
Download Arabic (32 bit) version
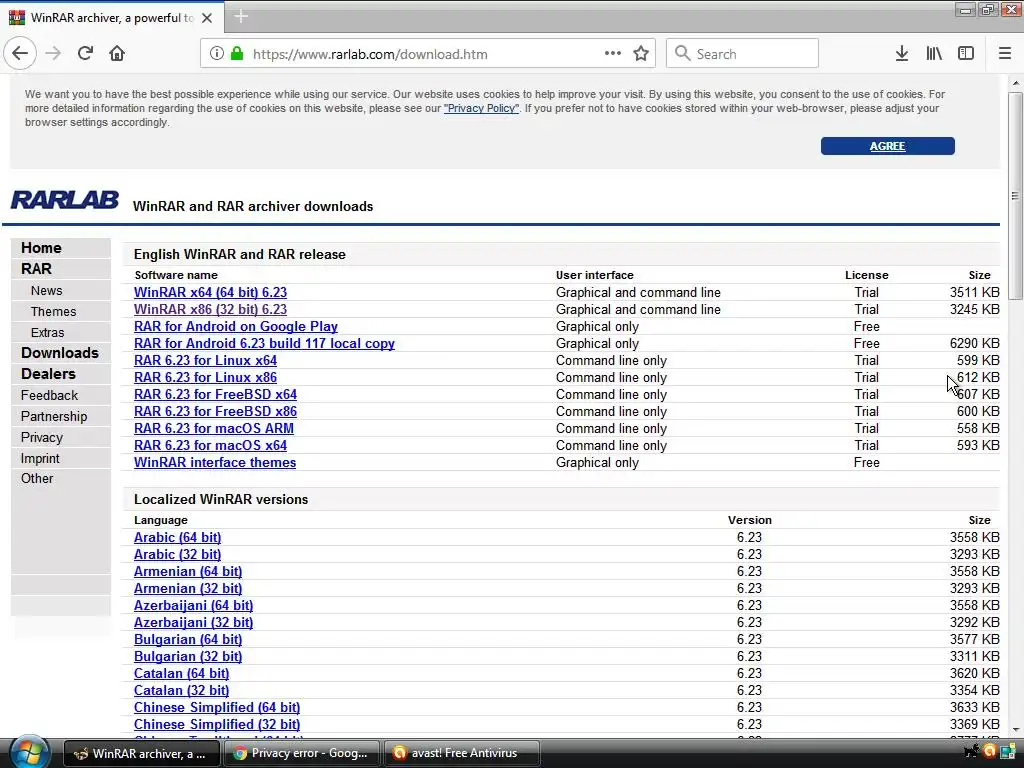click(178, 554)
